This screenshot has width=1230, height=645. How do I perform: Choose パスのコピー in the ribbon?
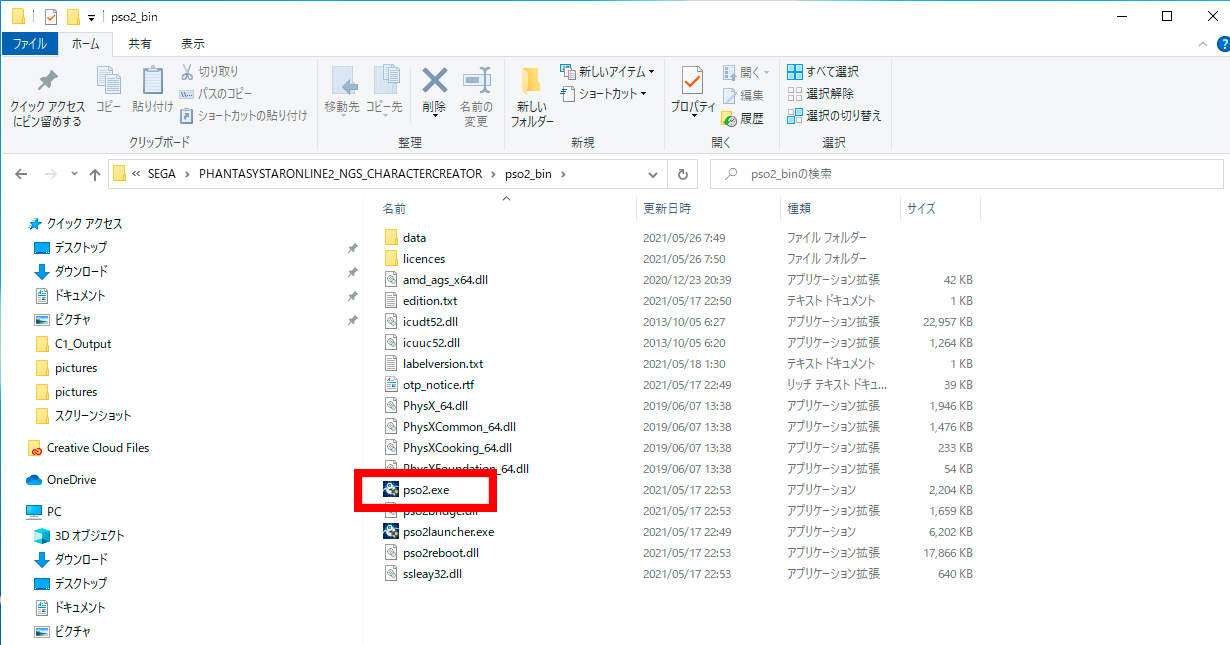tap(216, 94)
